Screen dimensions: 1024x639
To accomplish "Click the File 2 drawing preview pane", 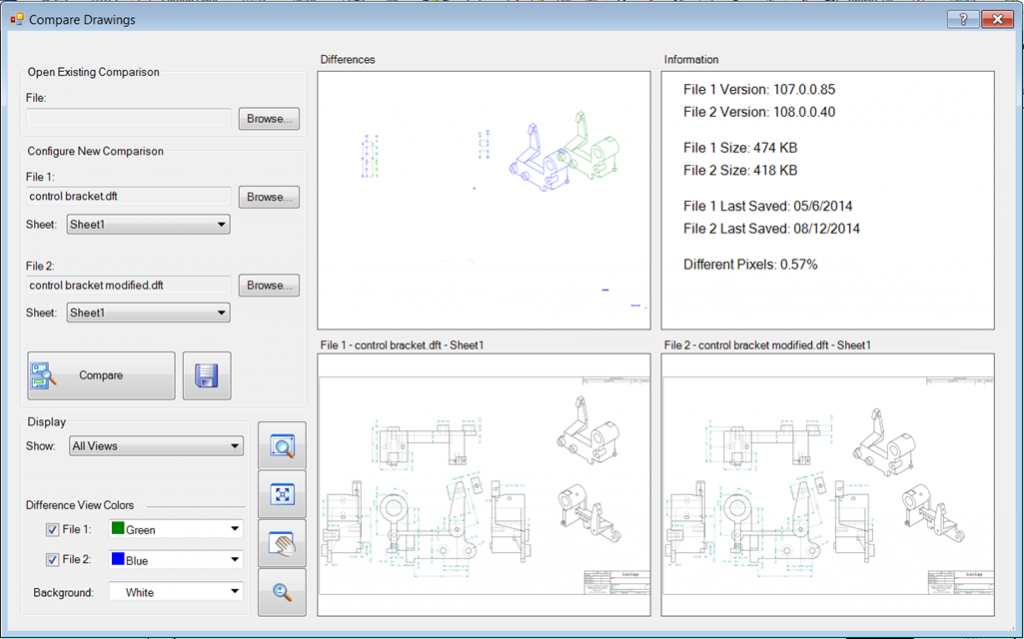I will 827,485.
